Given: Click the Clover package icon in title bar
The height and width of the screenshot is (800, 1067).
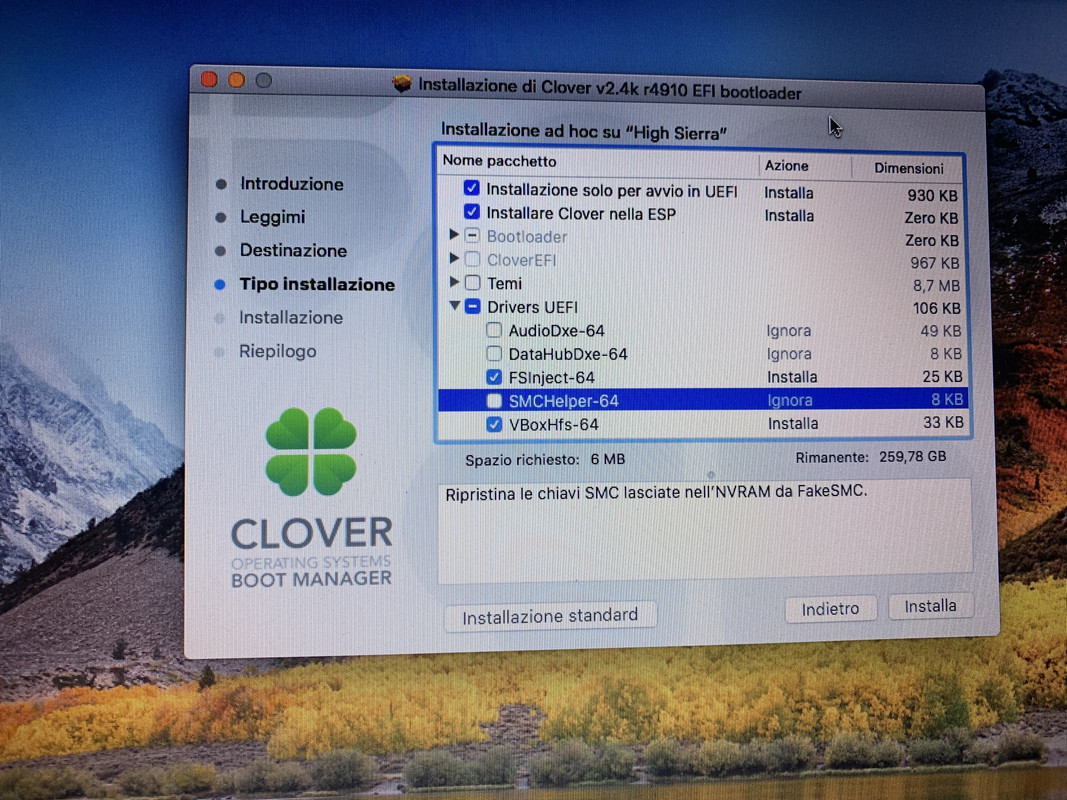Looking at the screenshot, I should click(401, 84).
